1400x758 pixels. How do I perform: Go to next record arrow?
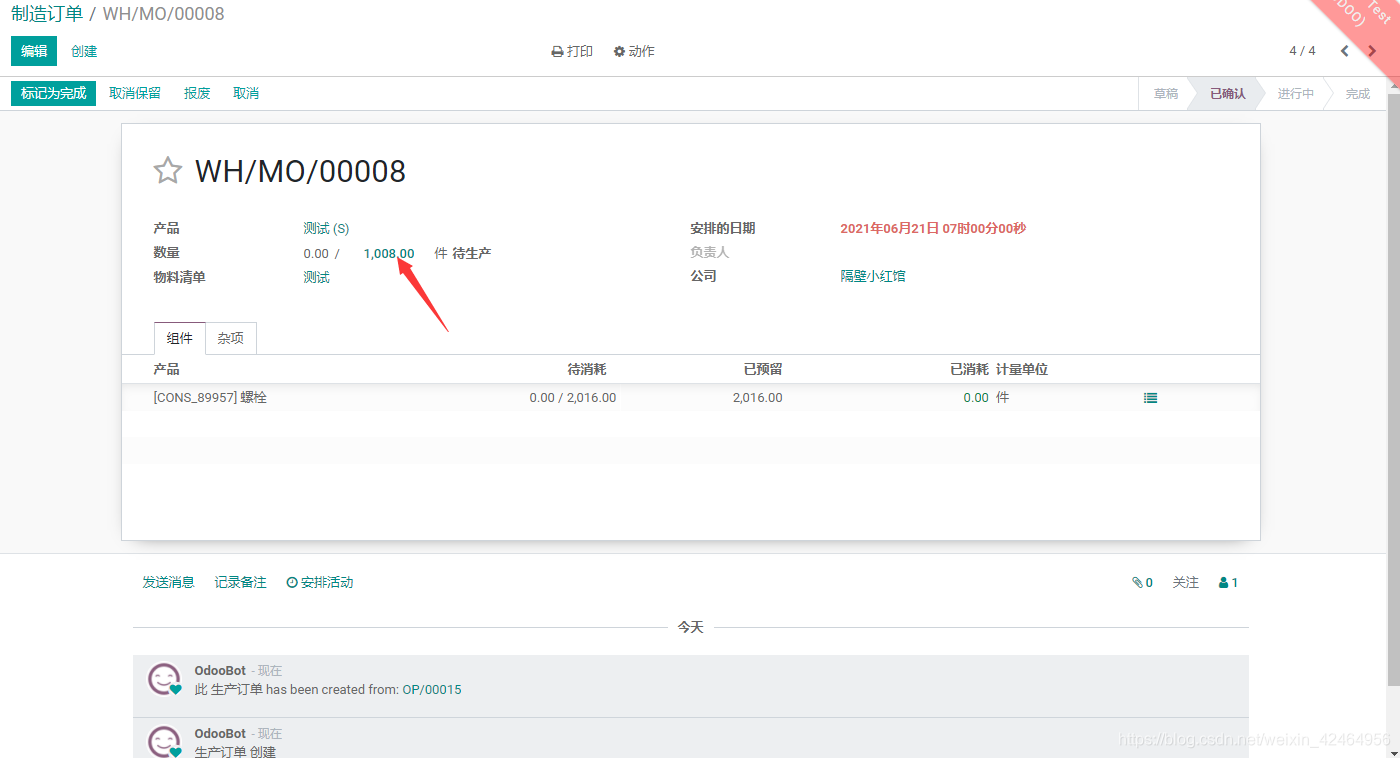[x=1372, y=51]
